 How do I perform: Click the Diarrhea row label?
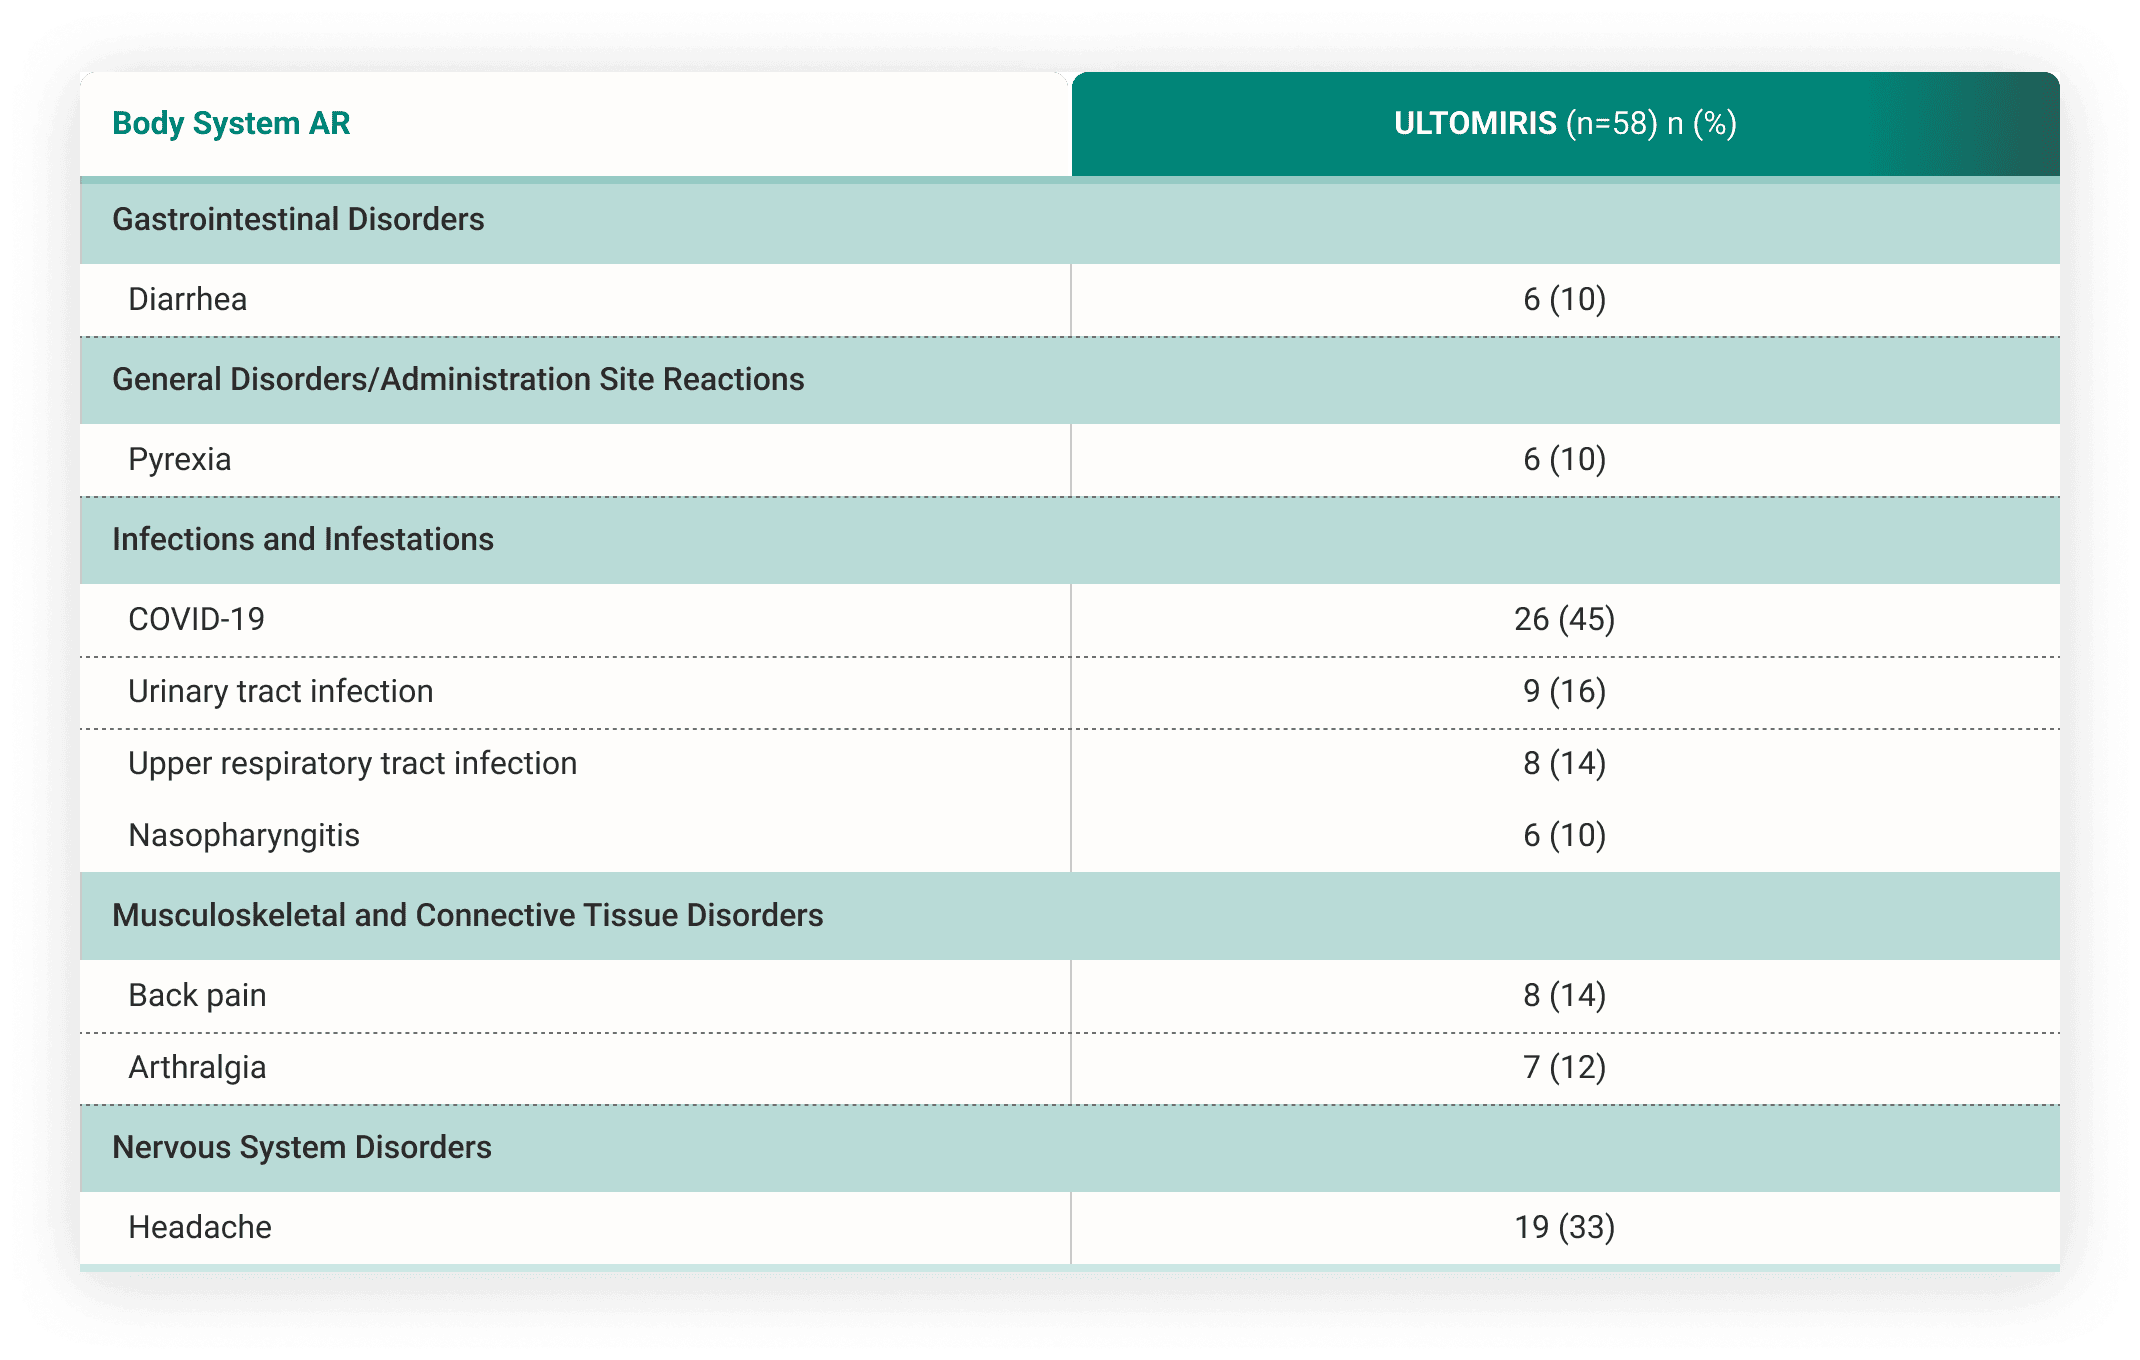(x=188, y=300)
